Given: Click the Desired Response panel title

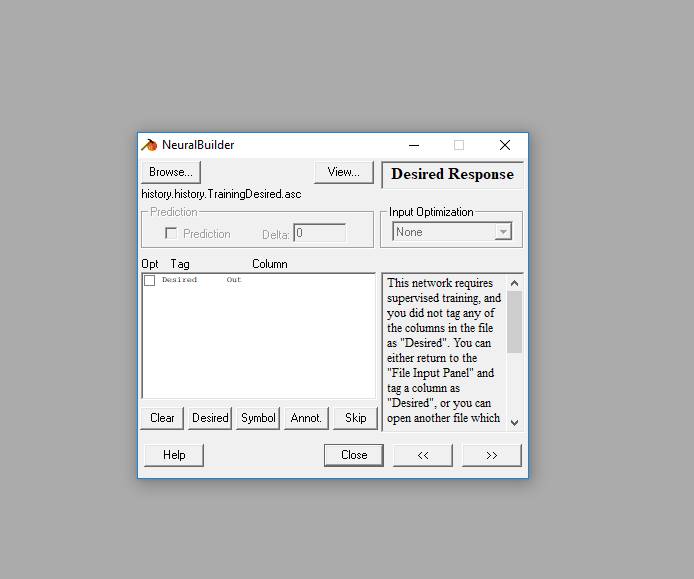Looking at the screenshot, I should pos(452,174).
